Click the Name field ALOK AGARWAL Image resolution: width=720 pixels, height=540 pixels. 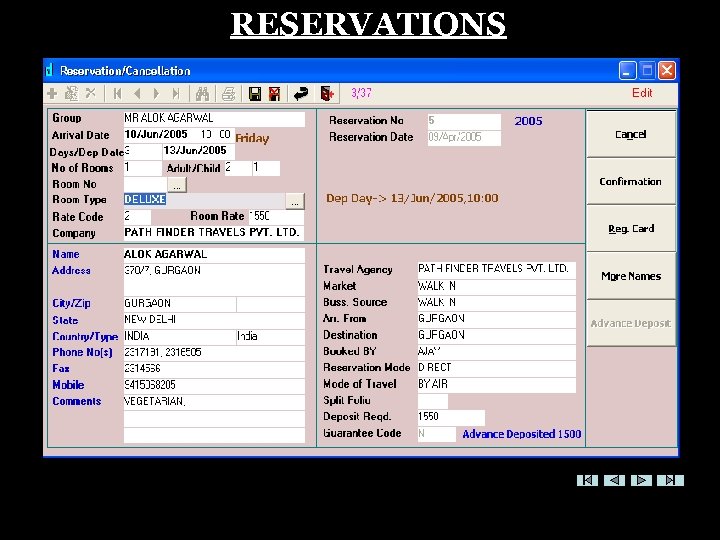coord(214,255)
